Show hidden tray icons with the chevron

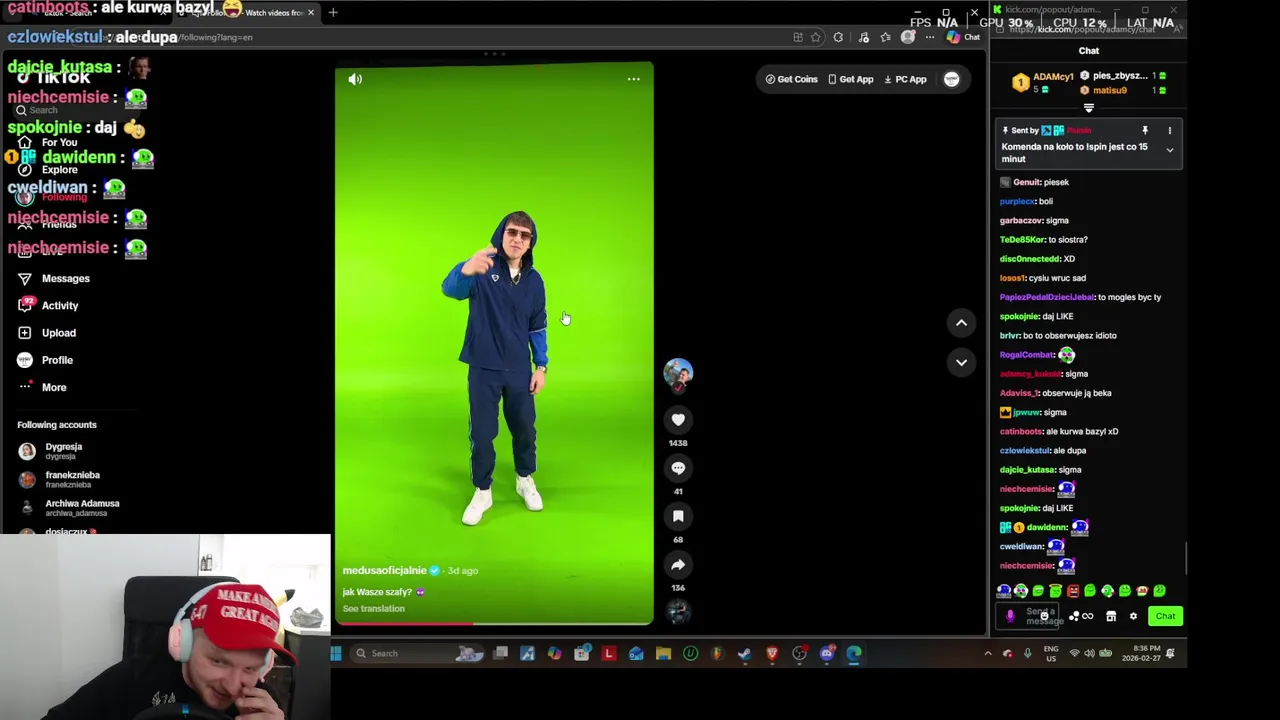(x=988, y=653)
